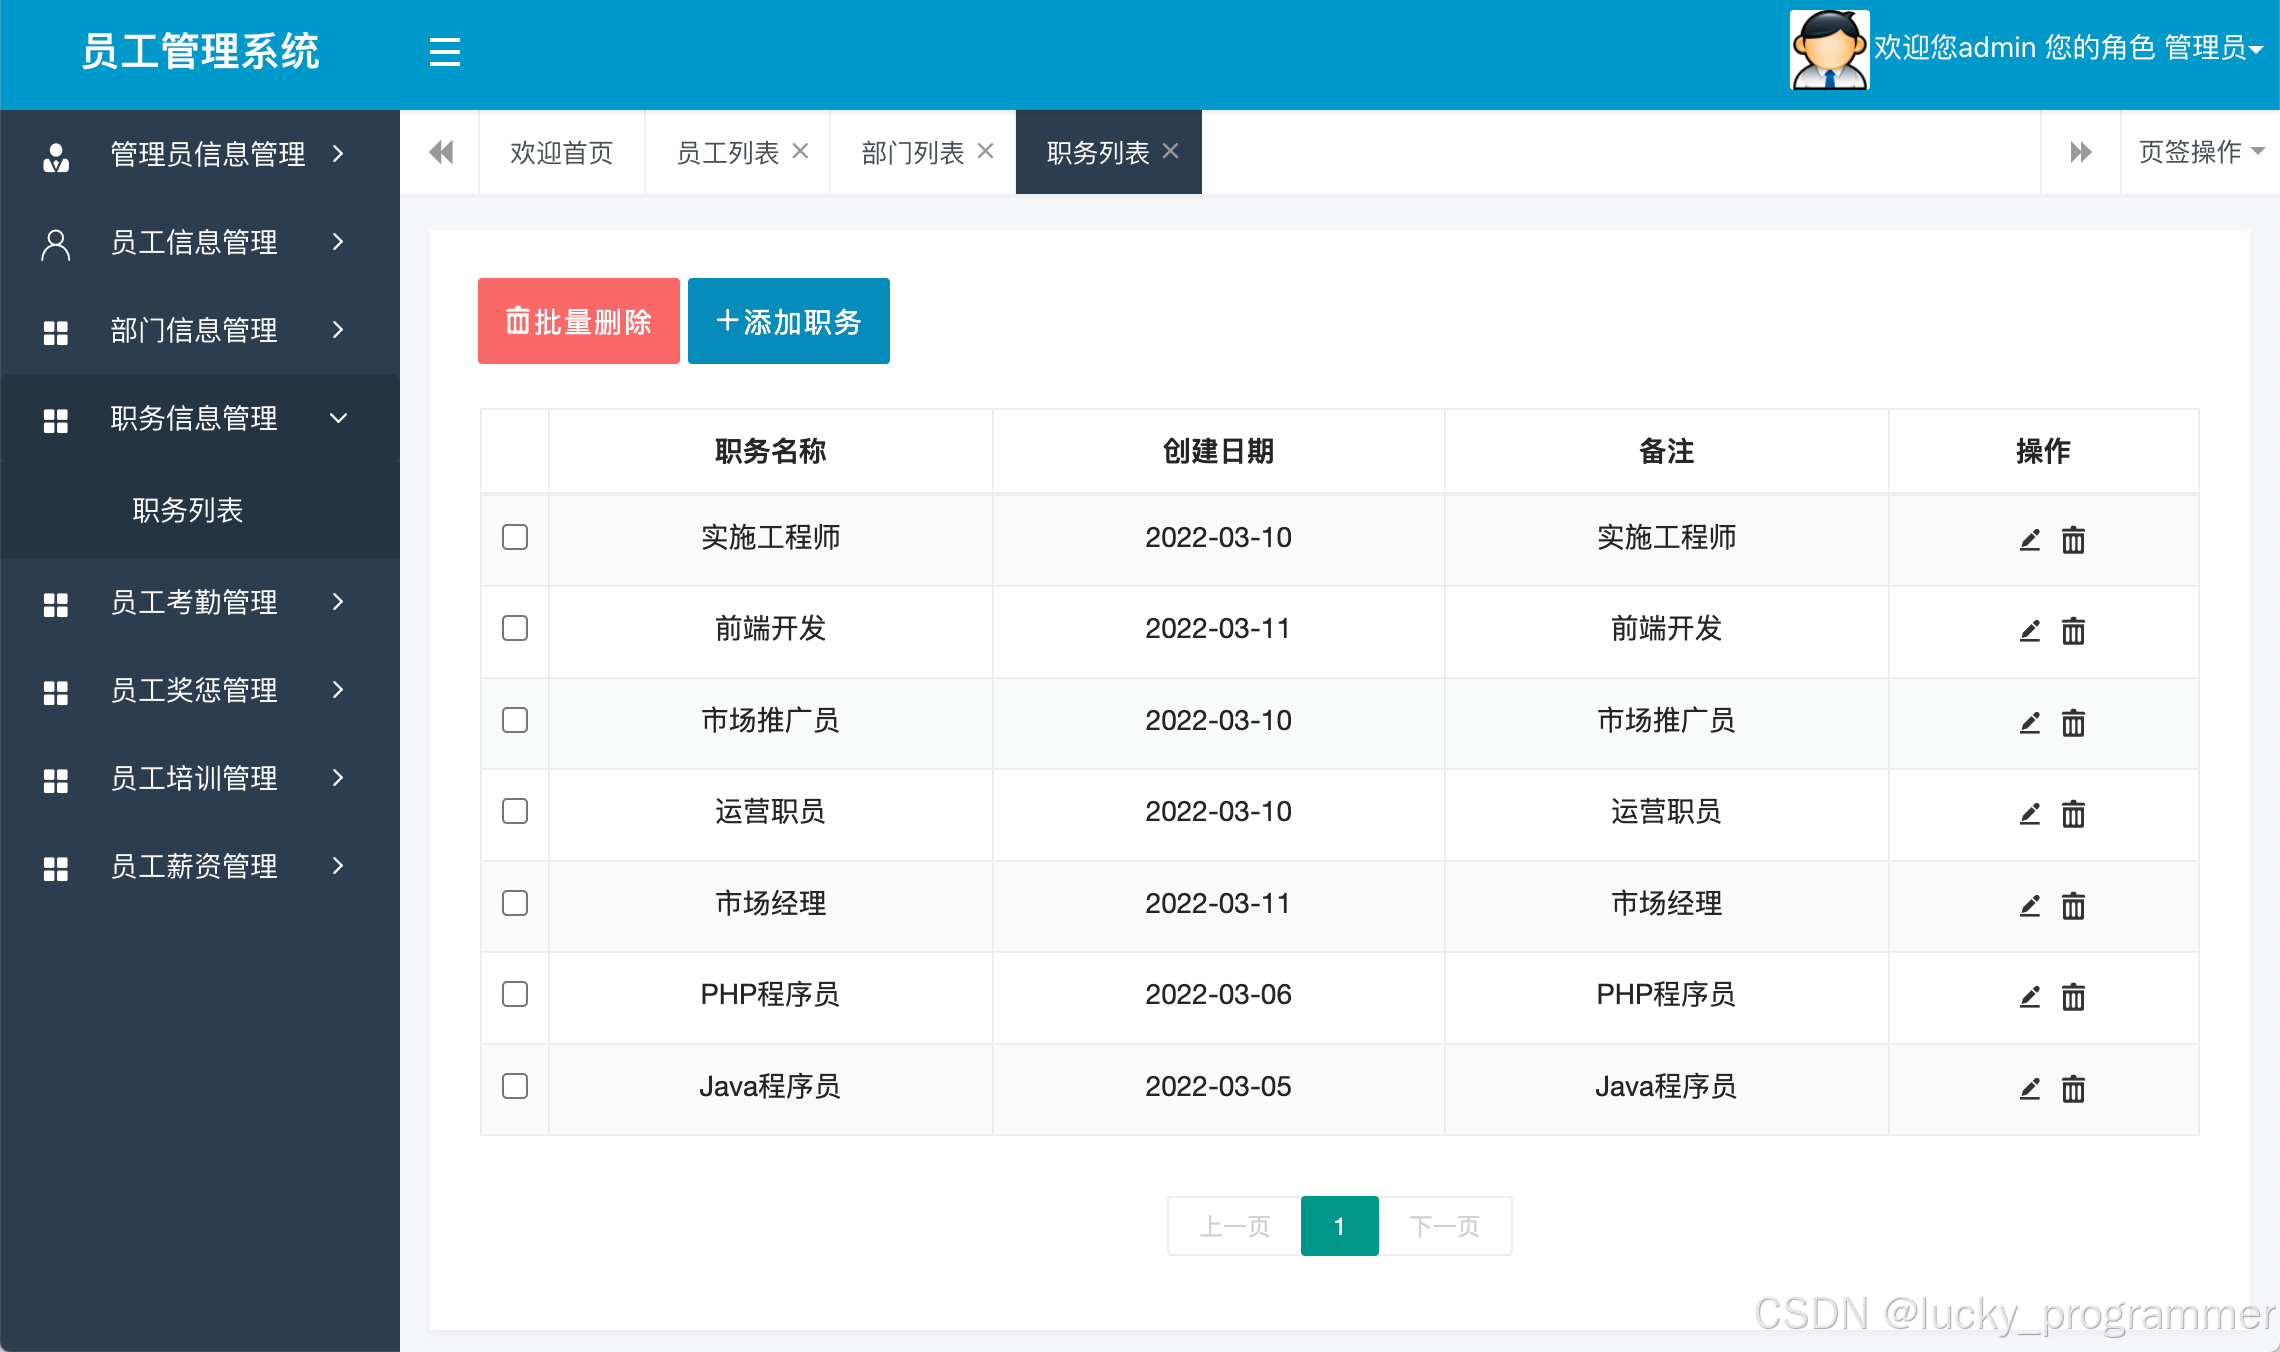The height and width of the screenshot is (1352, 2280).
Task: Go to page 1 in pagination
Action: click(x=1339, y=1226)
